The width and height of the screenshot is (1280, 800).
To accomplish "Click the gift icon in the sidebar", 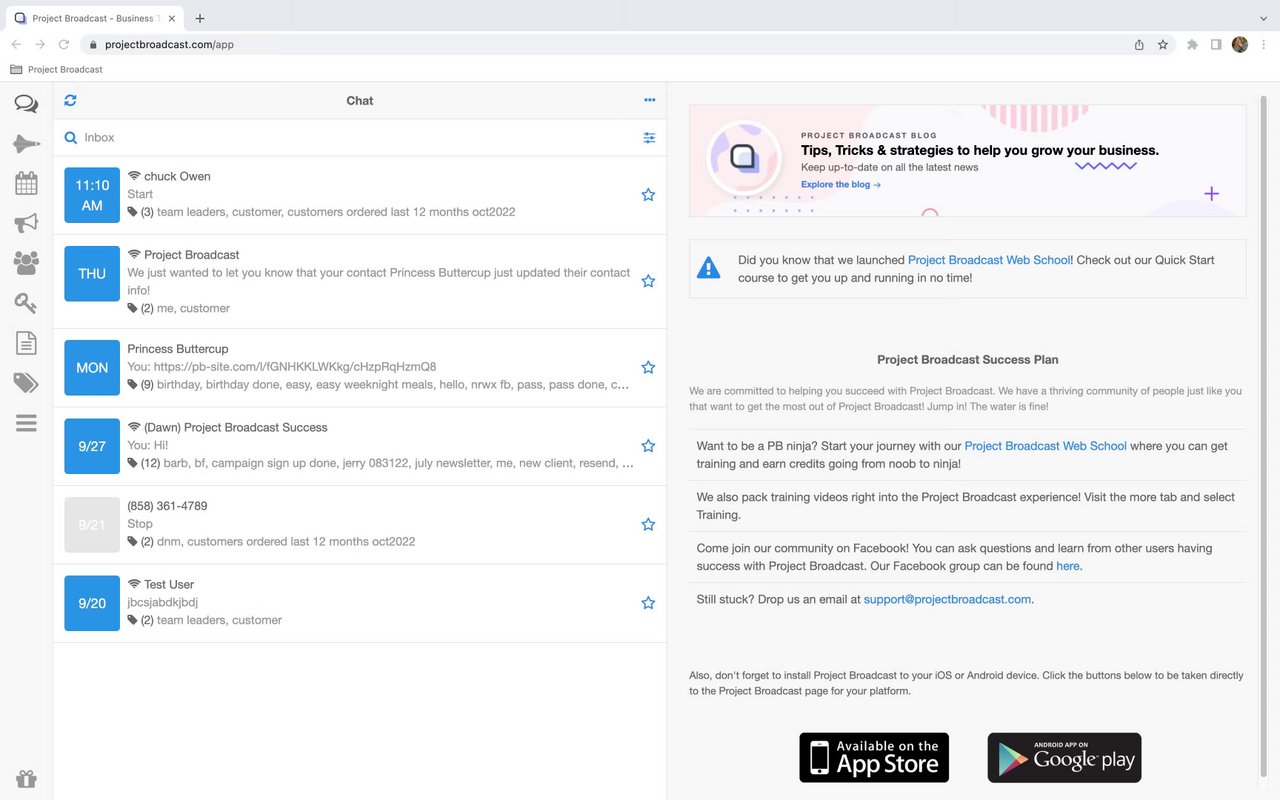I will pyautogui.click(x=26, y=778).
